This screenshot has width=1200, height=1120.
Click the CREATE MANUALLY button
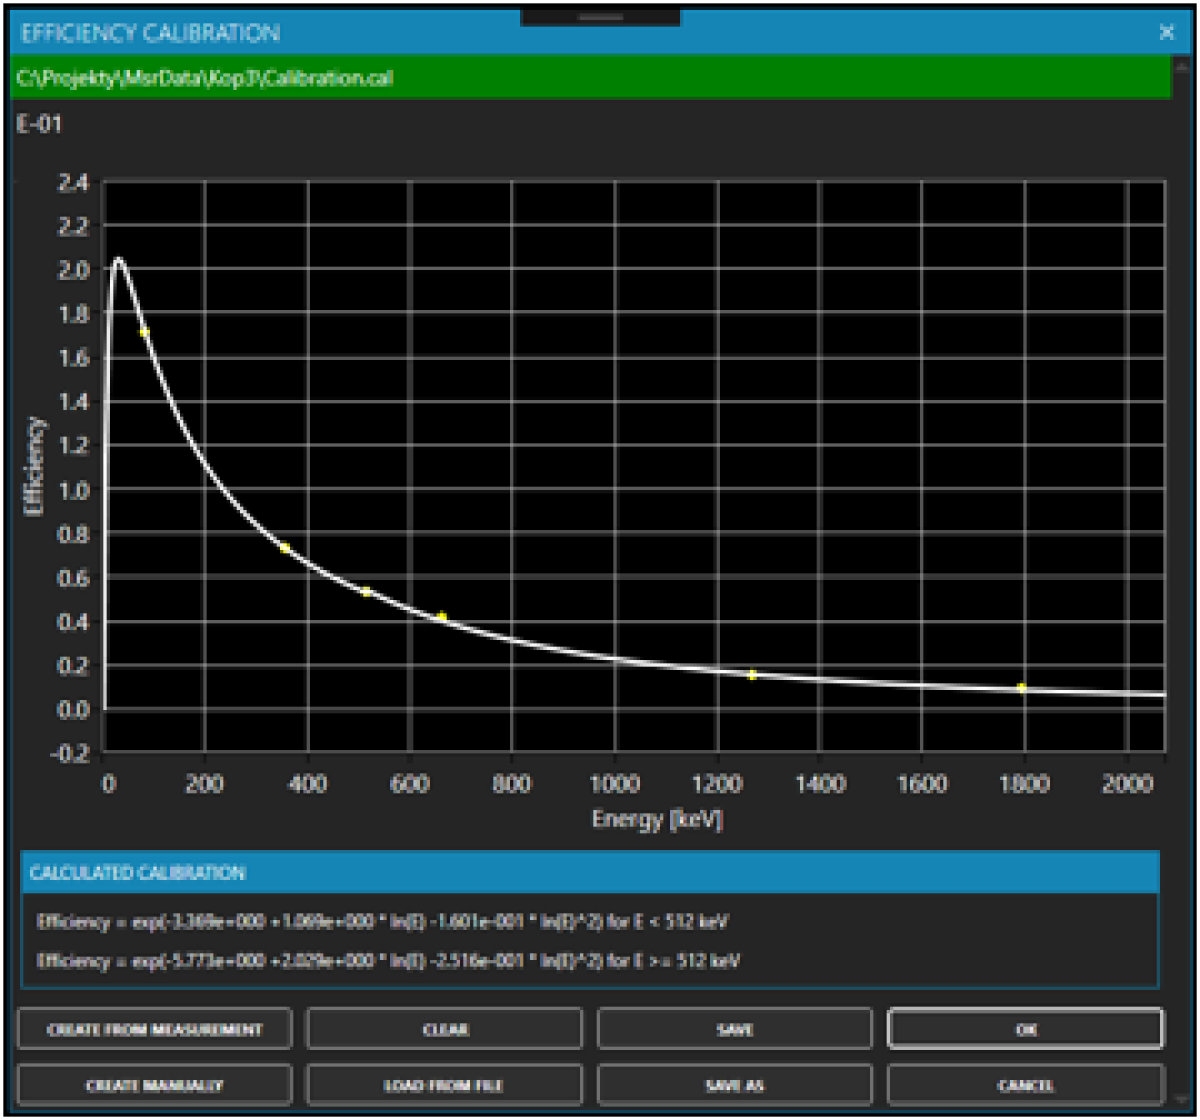[155, 1084]
